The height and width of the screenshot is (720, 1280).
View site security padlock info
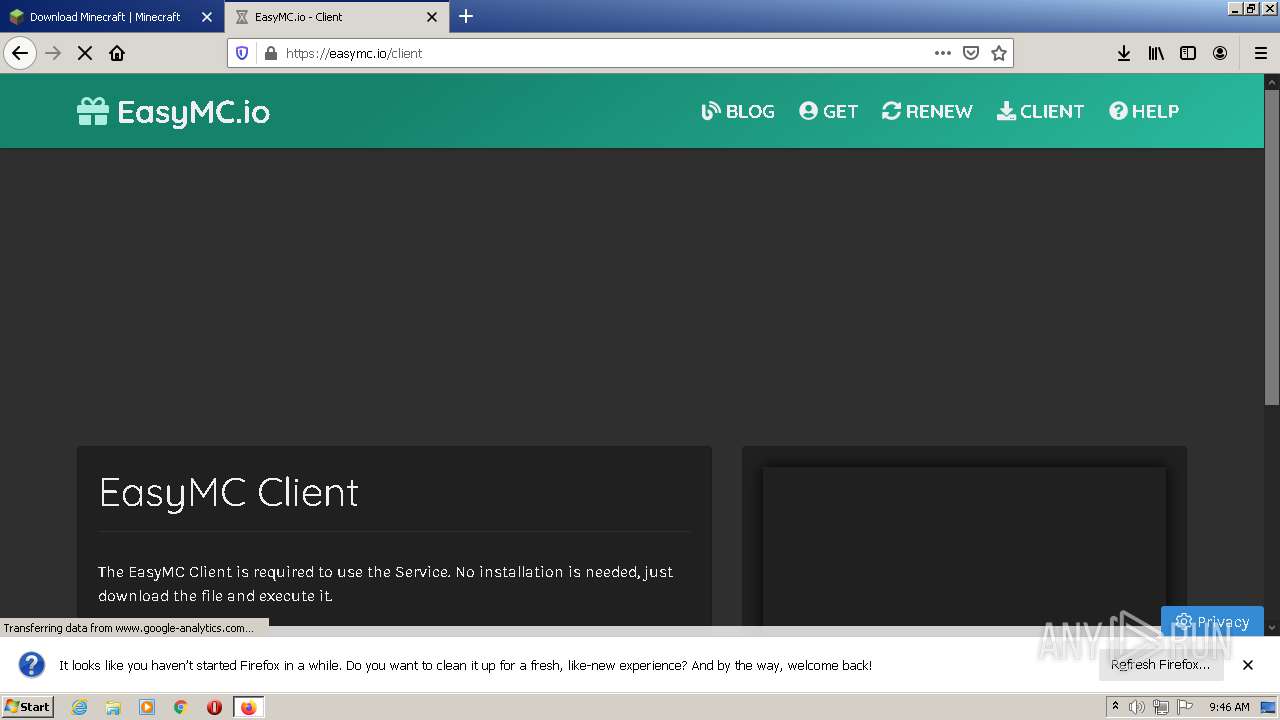(x=269, y=53)
